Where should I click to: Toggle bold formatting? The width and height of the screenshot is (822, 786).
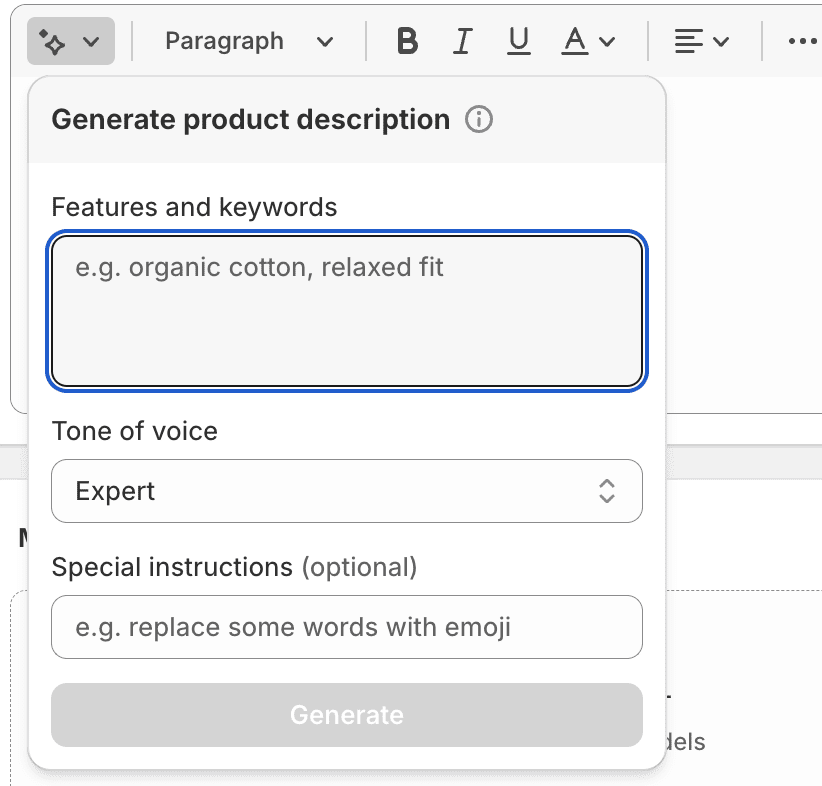click(x=407, y=41)
